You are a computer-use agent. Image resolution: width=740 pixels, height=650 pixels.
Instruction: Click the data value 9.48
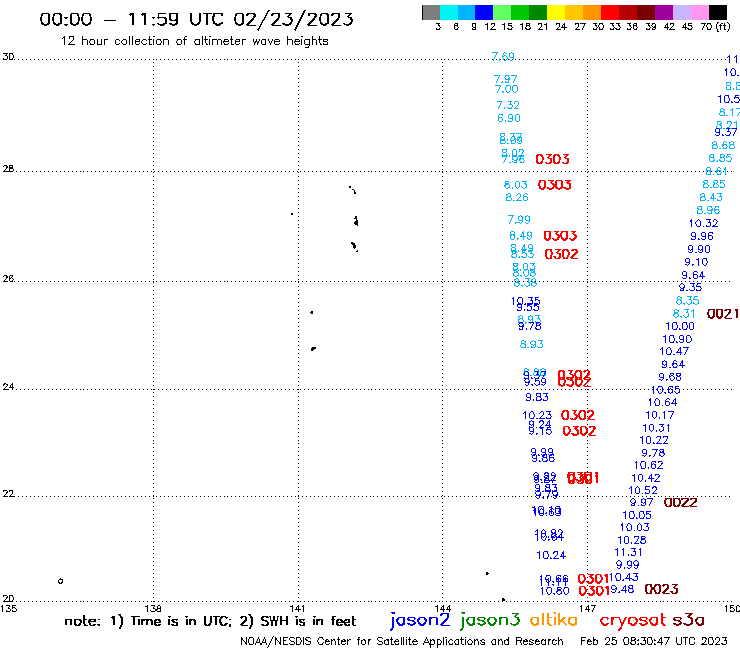click(622, 589)
